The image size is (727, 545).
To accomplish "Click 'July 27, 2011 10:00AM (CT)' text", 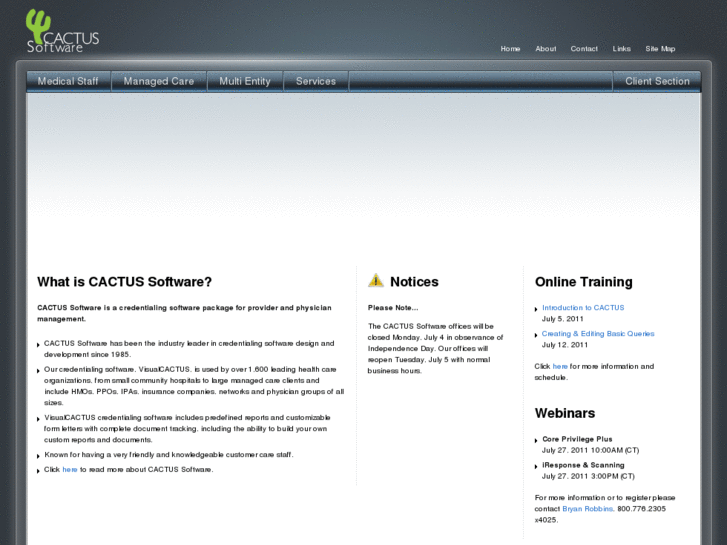I will pyautogui.click(x=590, y=450).
